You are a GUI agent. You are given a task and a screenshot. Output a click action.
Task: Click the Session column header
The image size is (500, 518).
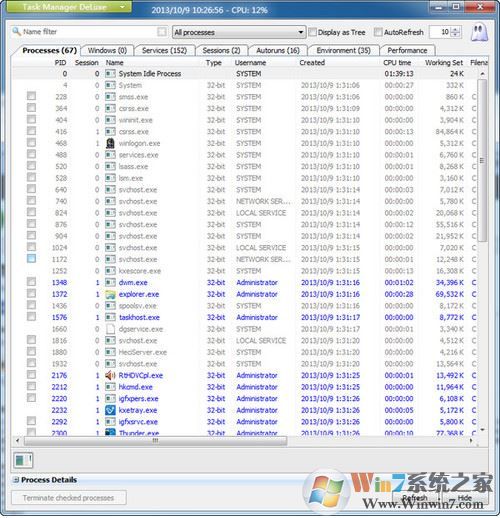(x=86, y=63)
